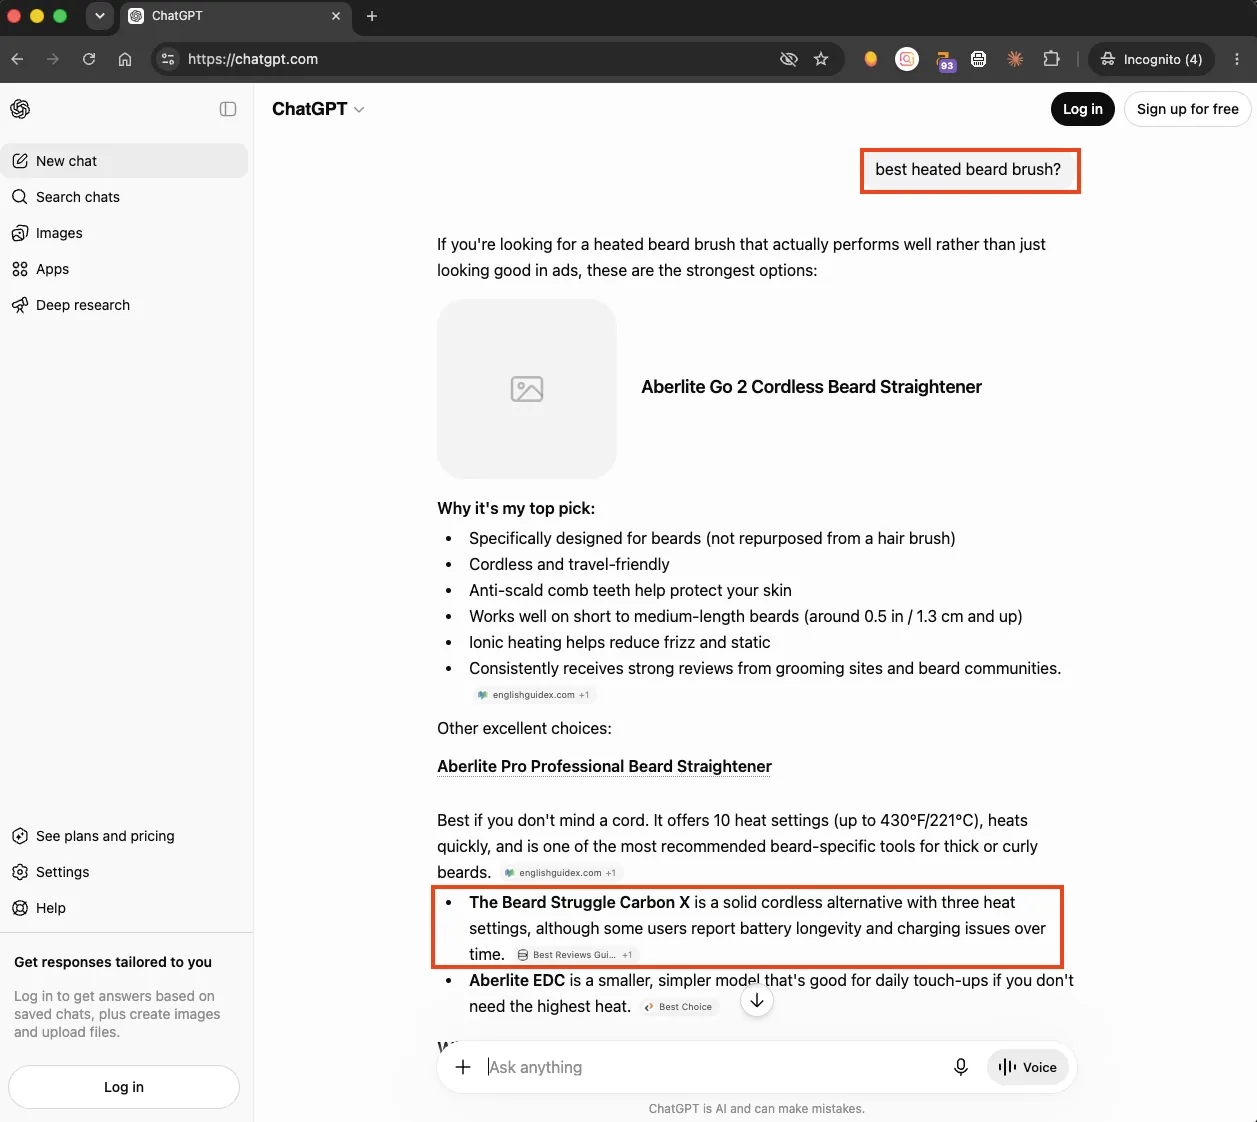Click the extension icon with 93 badge
1257x1122 pixels.
[944, 61]
